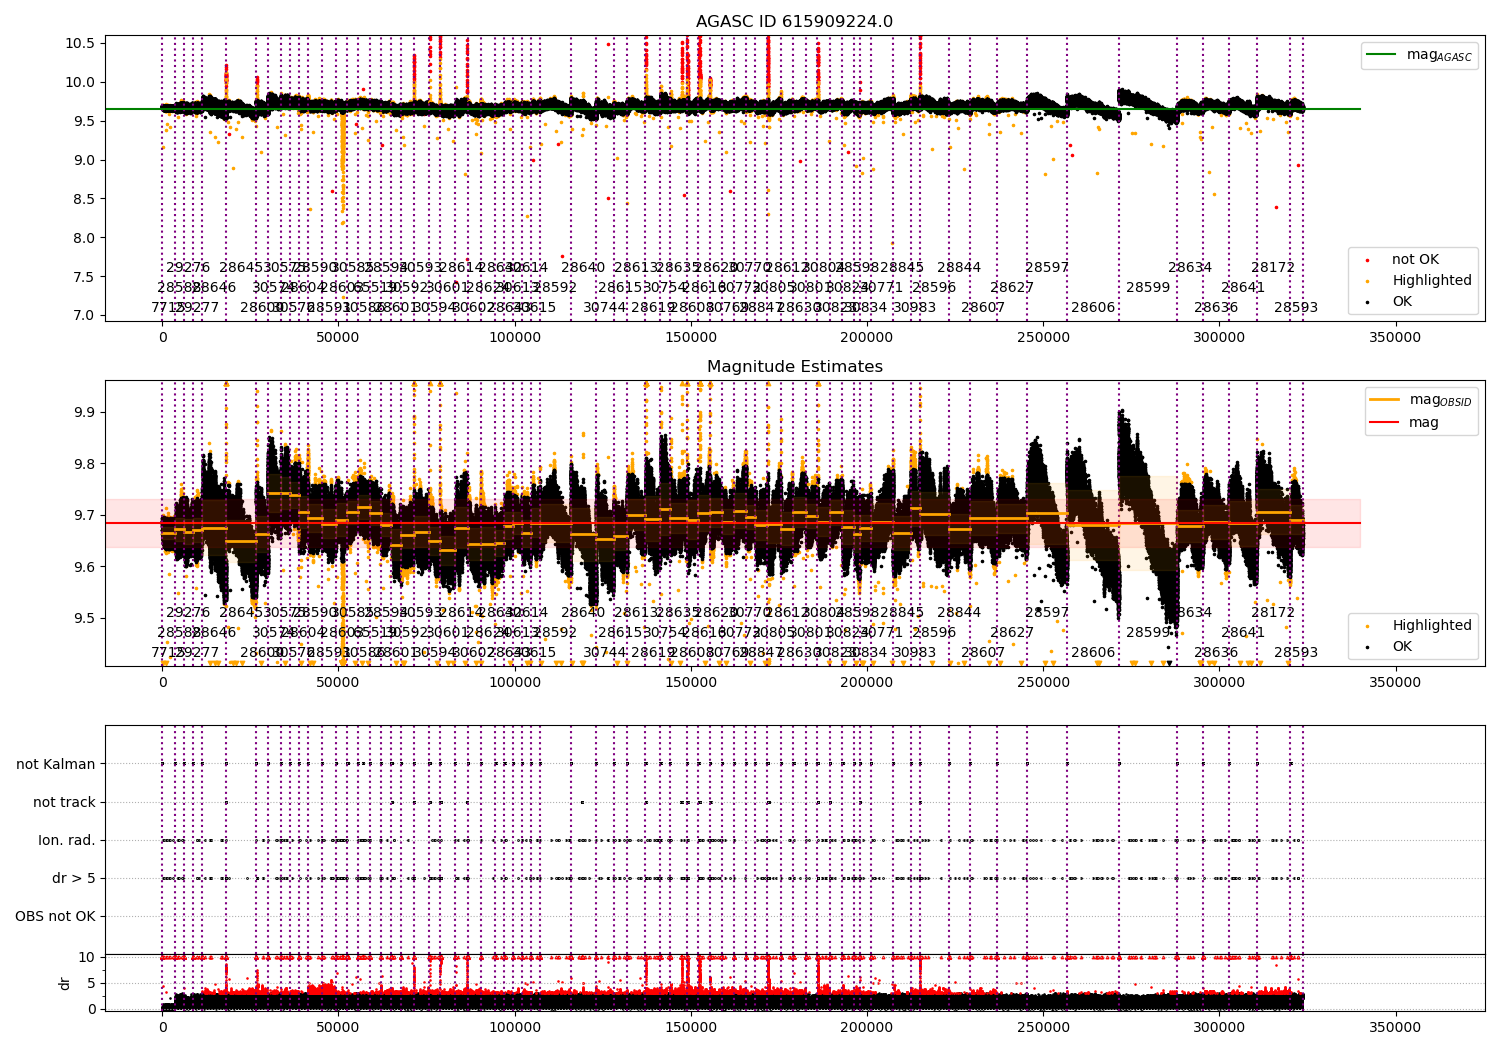1500x1050 pixels.
Task: Click obsid label '28593' in the top plot
Action: [x=1296, y=307]
